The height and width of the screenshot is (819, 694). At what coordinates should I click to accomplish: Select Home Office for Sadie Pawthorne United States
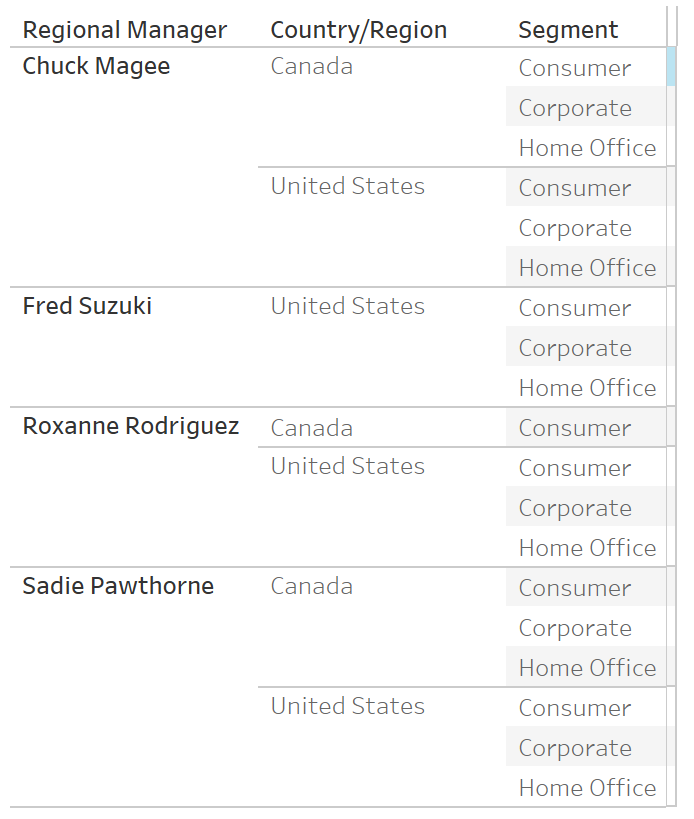pos(587,788)
